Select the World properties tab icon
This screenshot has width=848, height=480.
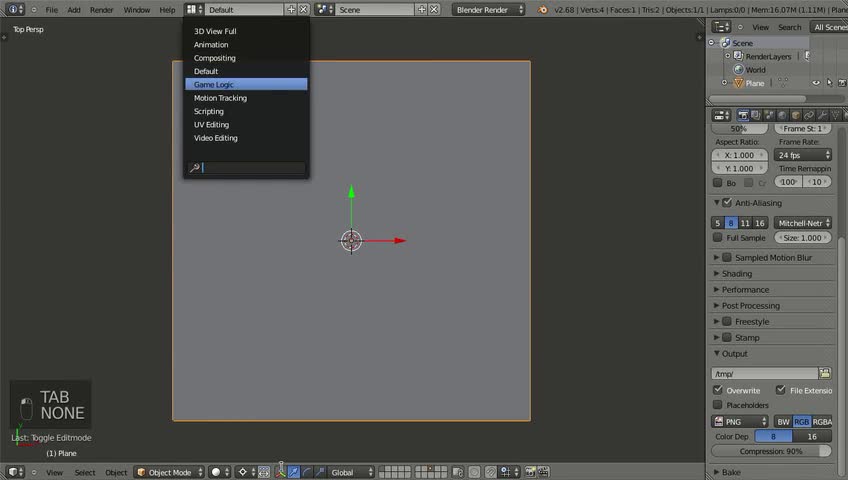pos(782,115)
